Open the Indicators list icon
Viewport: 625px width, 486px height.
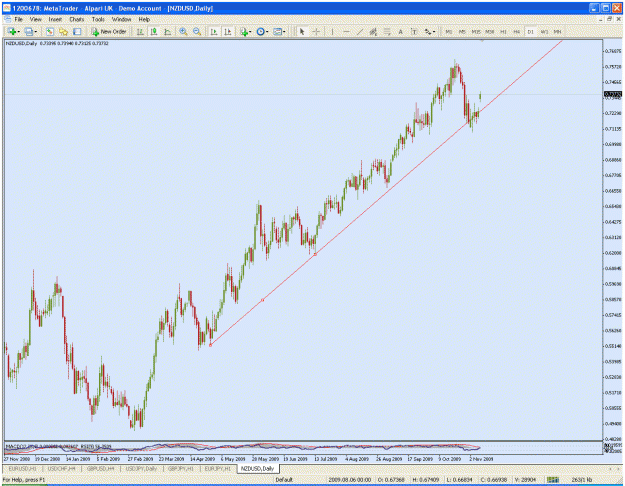point(244,31)
